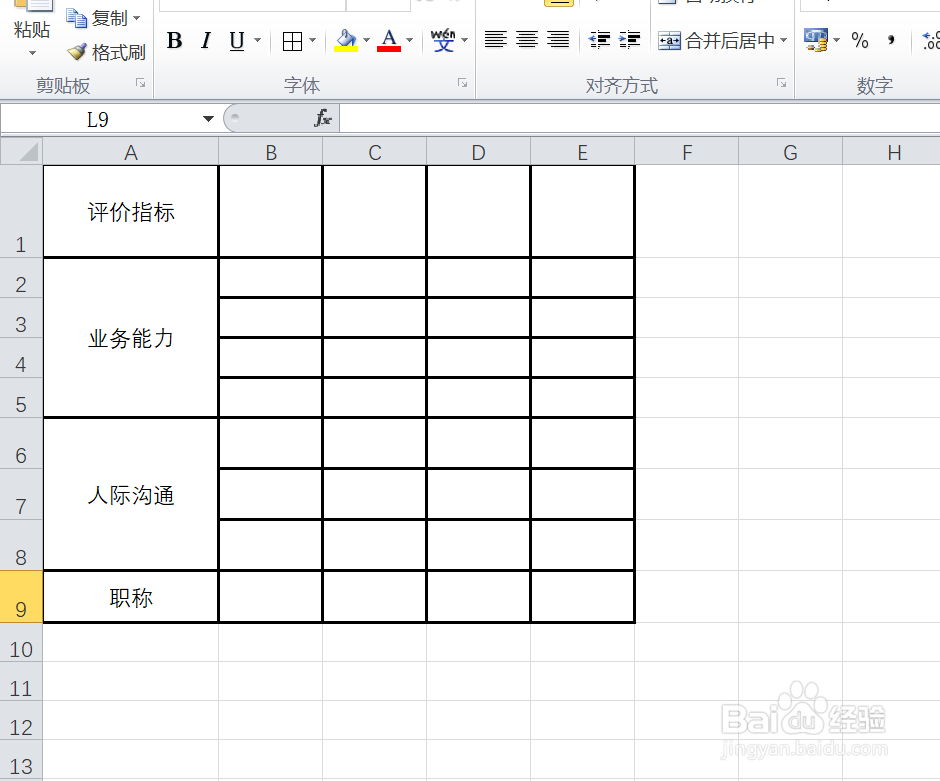This screenshot has height=781, width=940.
Task: Toggle bold formatting with the B button
Action: pos(174,41)
